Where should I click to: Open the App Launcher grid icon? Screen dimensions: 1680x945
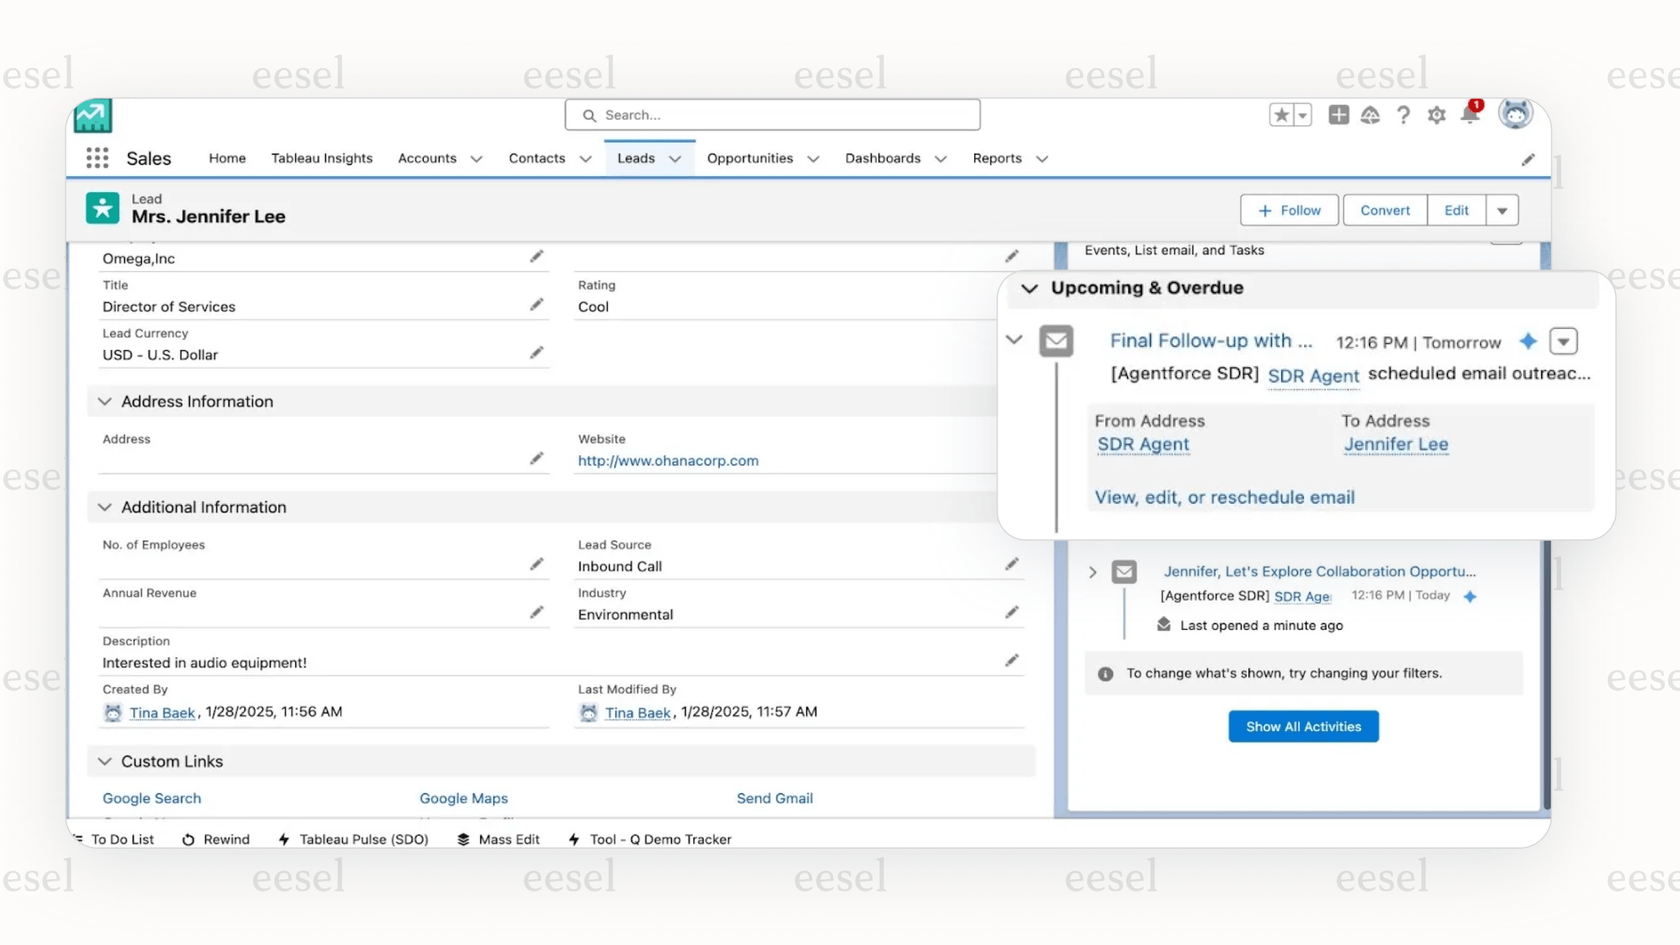tap(96, 158)
